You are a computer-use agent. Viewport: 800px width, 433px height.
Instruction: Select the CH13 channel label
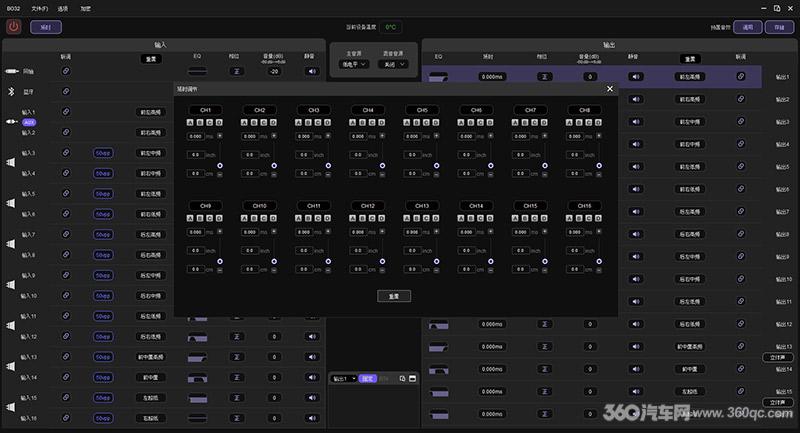point(422,206)
